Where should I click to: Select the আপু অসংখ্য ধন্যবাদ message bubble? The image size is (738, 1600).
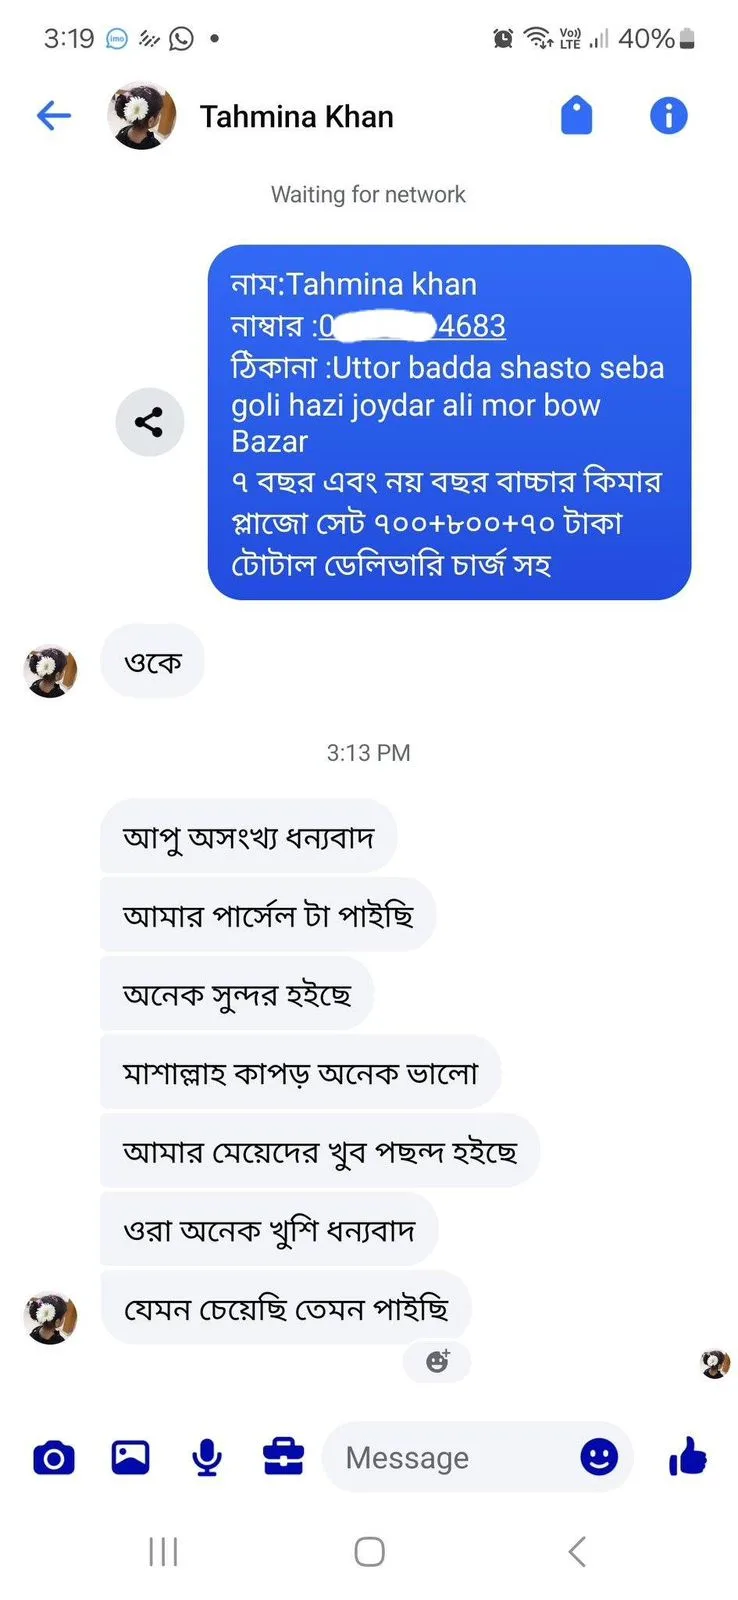click(248, 836)
